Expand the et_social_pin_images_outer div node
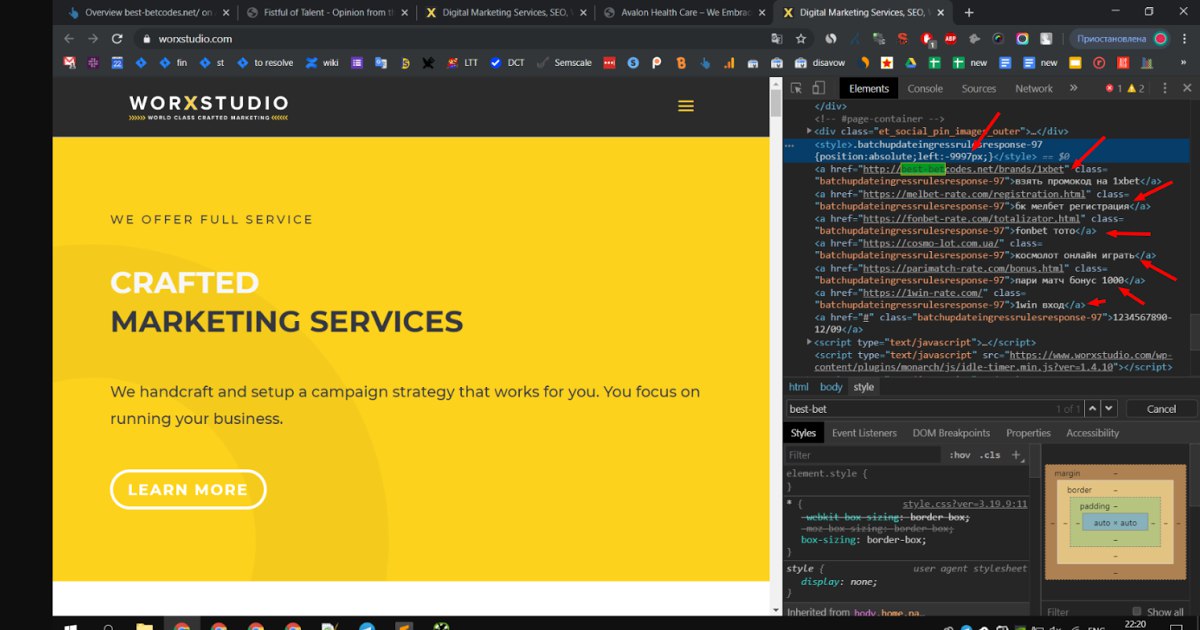 (810, 131)
